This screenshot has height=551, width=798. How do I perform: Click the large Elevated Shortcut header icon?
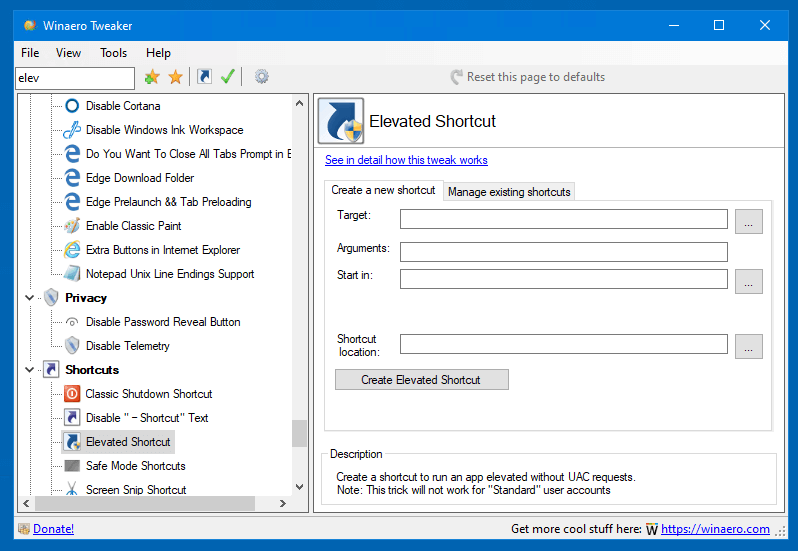click(x=341, y=121)
